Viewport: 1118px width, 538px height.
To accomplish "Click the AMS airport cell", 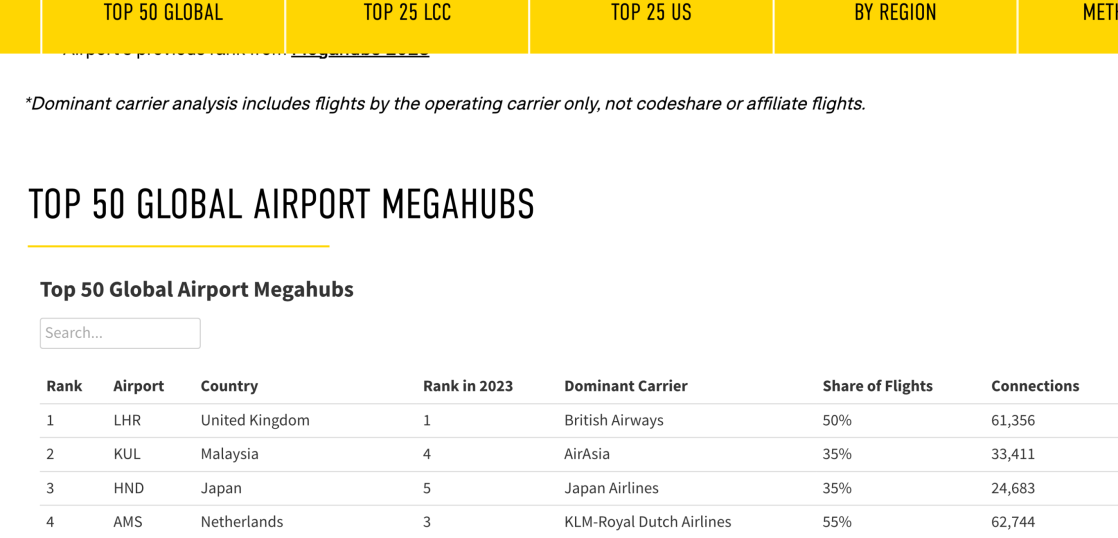I will (x=128, y=522).
